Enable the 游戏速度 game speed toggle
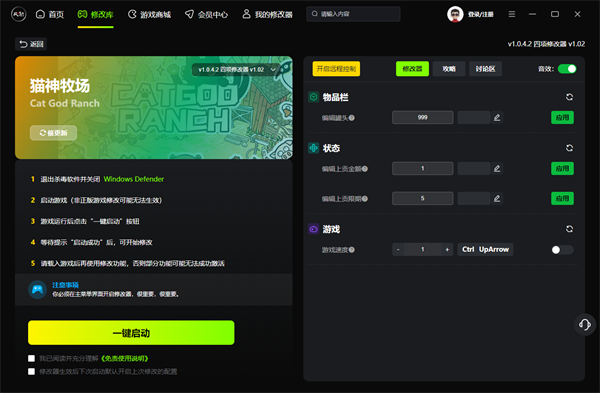 tap(562, 250)
